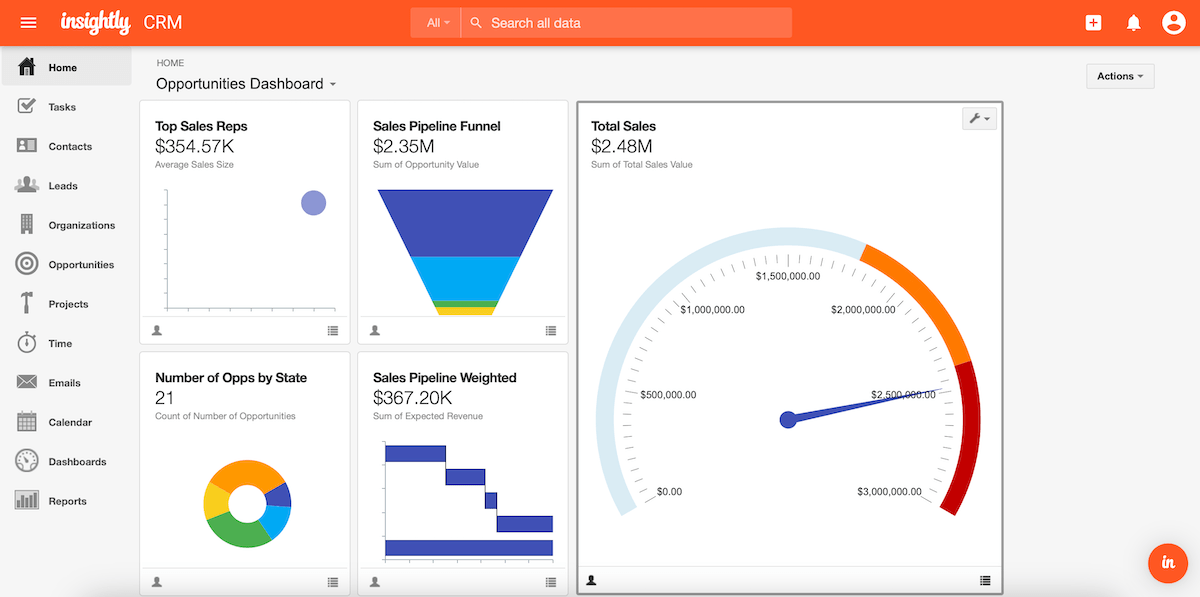1200x597 pixels.
Task: Open Leads from the sidebar
Action: coord(62,186)
